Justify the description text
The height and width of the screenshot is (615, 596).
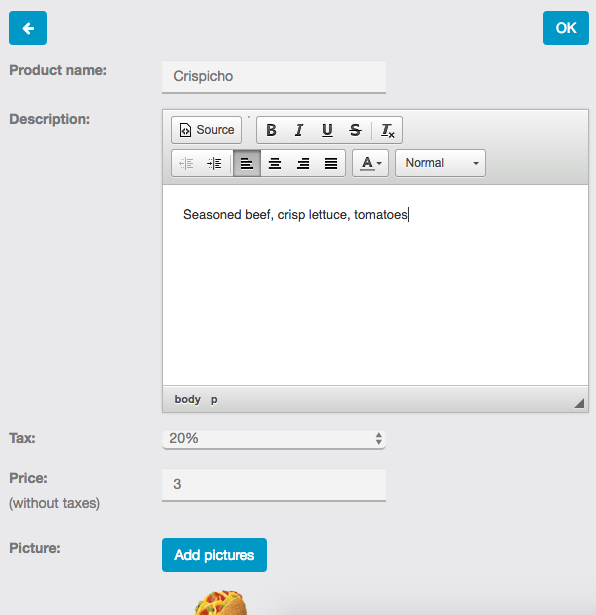331,163
